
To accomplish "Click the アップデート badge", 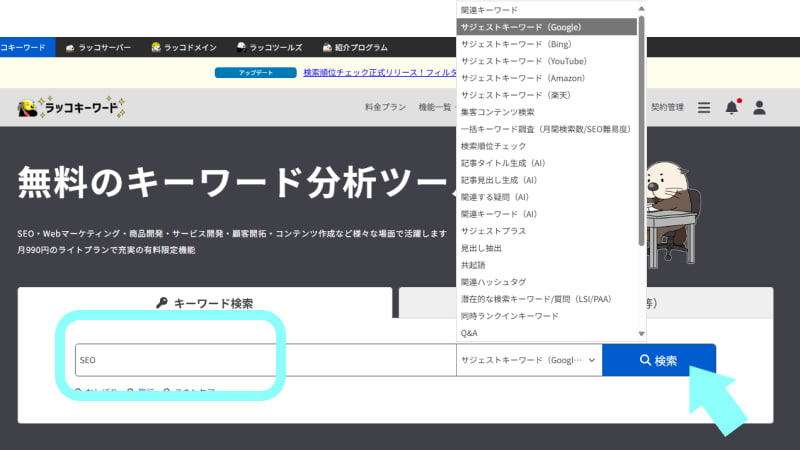I will click(x=256, y=73).
